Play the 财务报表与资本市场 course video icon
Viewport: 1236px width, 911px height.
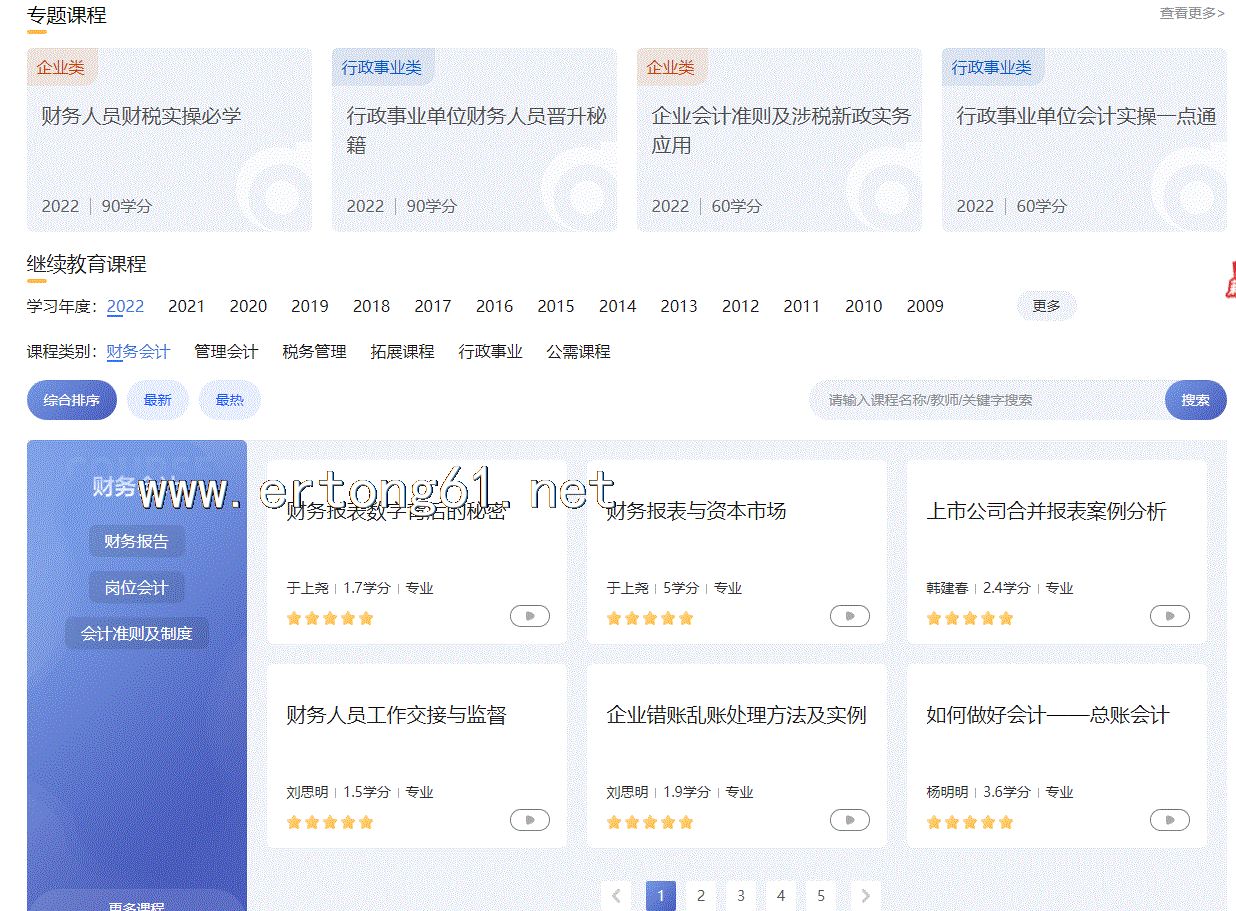point(849,616)
